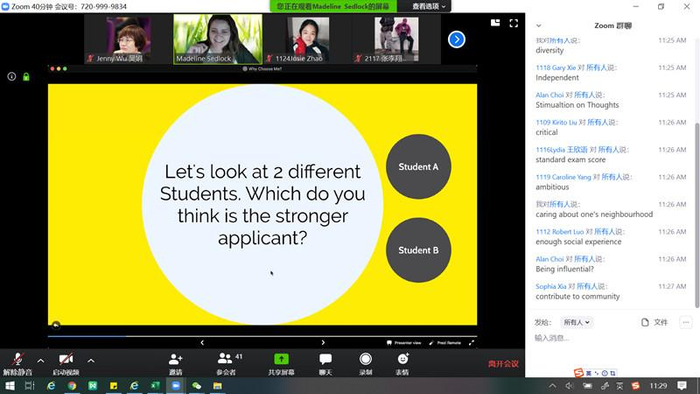Go to next slide arrow below presentation
Image resolution: width=700 pixels, height=394 pixels.
(x=323, y=343)
